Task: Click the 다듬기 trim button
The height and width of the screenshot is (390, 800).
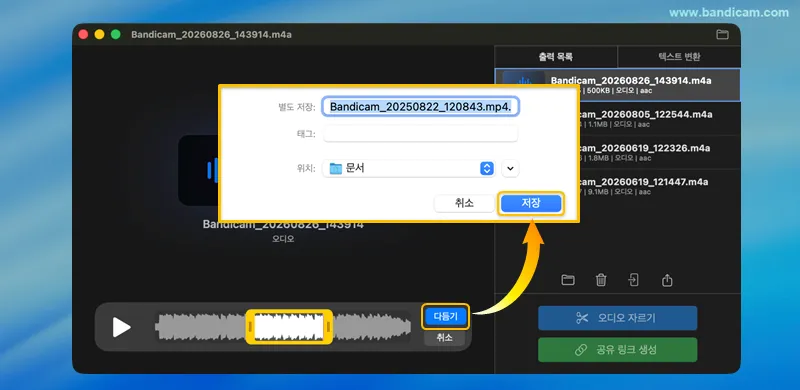Action: point(445,316)
